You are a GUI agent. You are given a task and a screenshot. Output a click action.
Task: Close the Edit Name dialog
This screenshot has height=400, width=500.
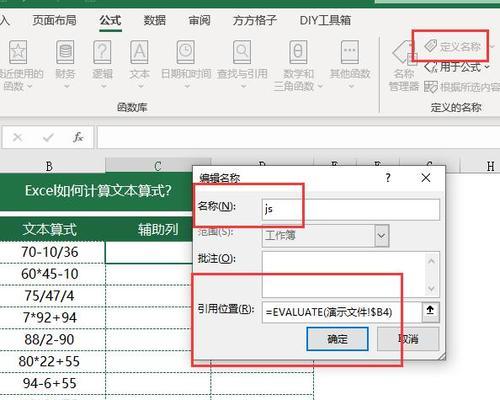(x=426, y=178)
